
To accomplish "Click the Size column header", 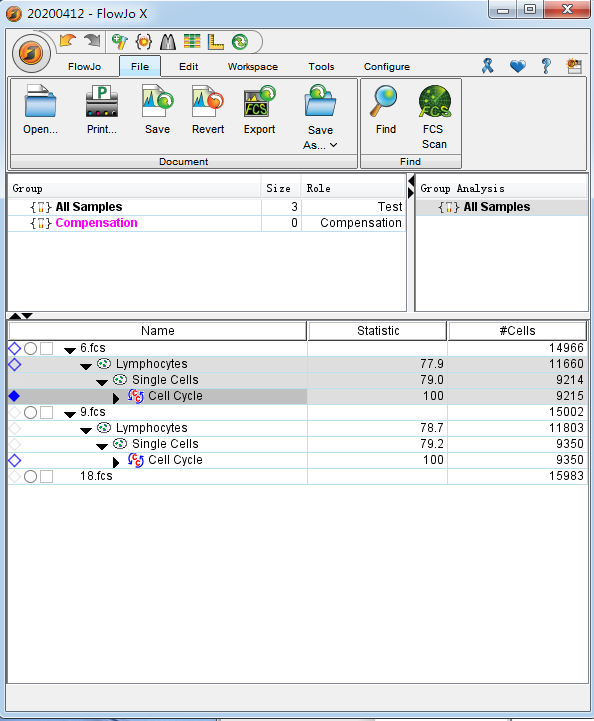I will tap(281, 189).
